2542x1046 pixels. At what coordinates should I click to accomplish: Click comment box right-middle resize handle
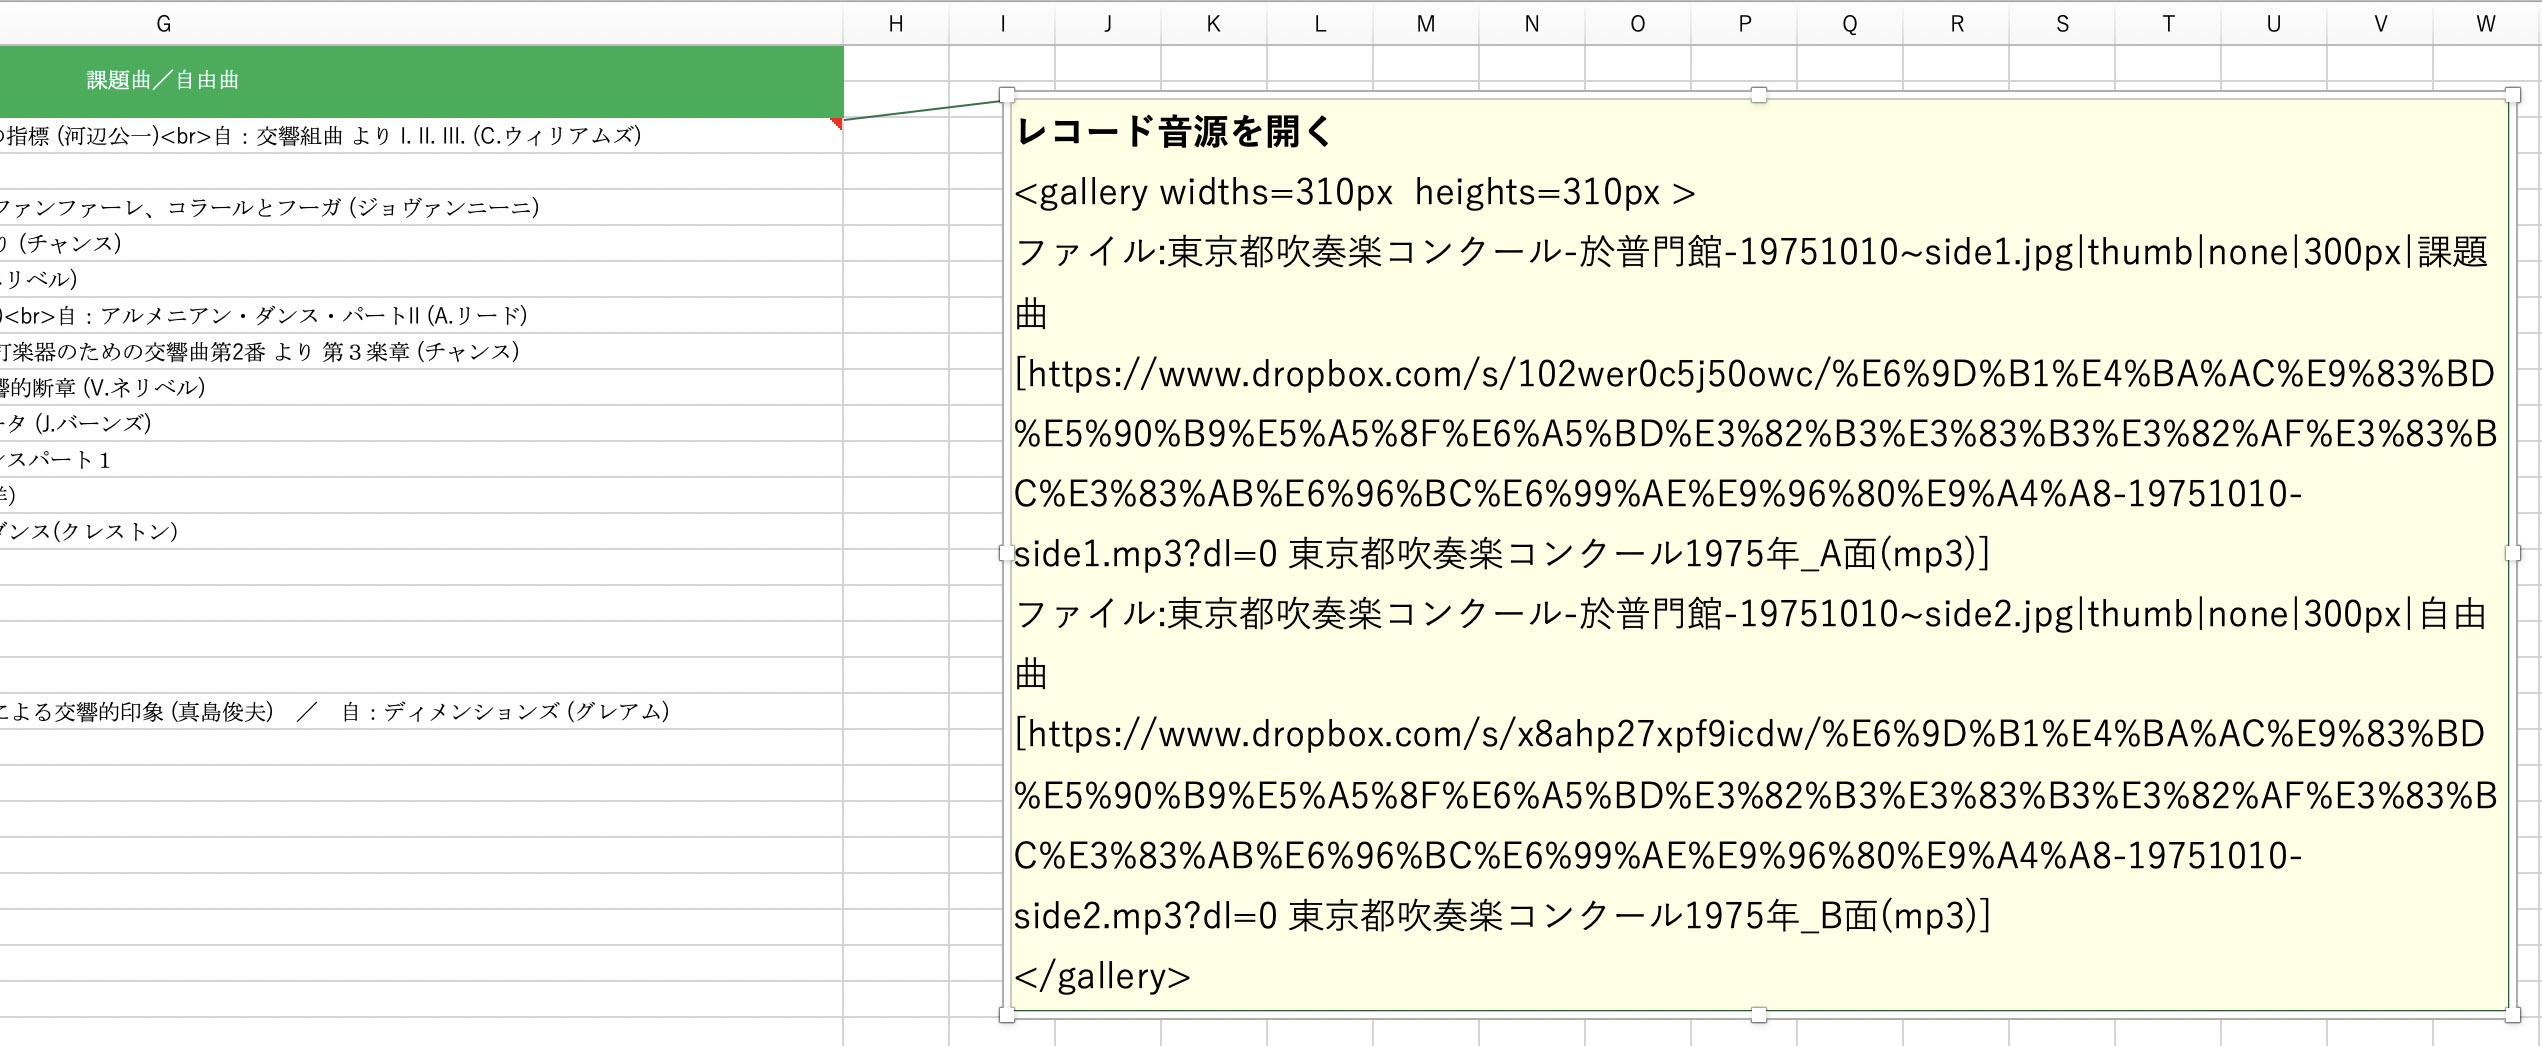pos(2512,553)
